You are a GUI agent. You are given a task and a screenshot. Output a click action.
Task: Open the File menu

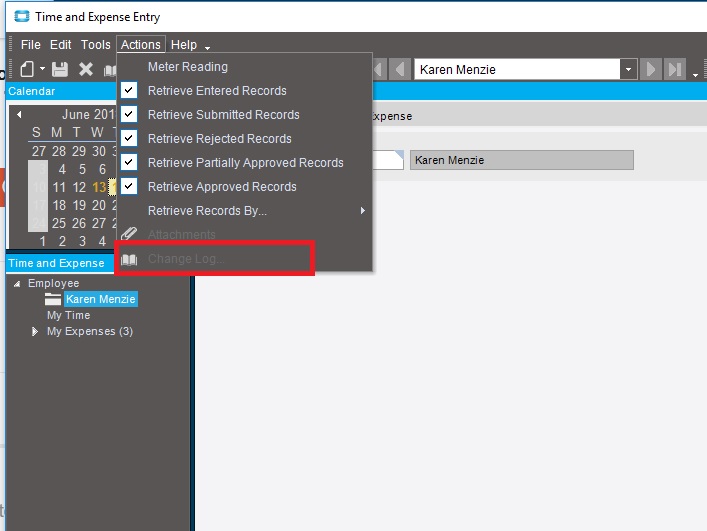31,45
